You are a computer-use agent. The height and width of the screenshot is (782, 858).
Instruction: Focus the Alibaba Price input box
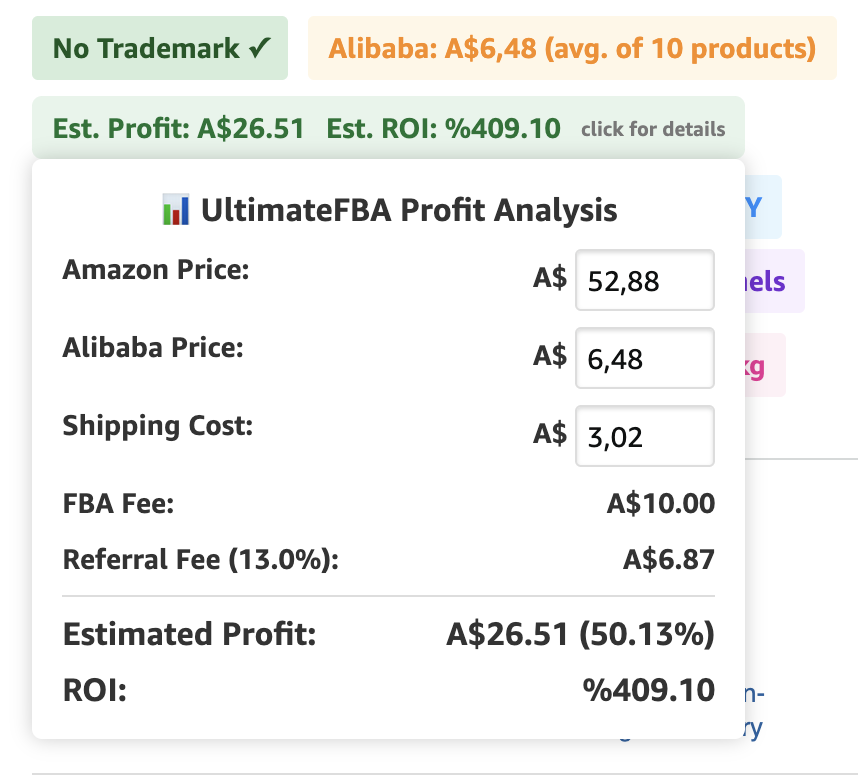(x=645, y=358)
